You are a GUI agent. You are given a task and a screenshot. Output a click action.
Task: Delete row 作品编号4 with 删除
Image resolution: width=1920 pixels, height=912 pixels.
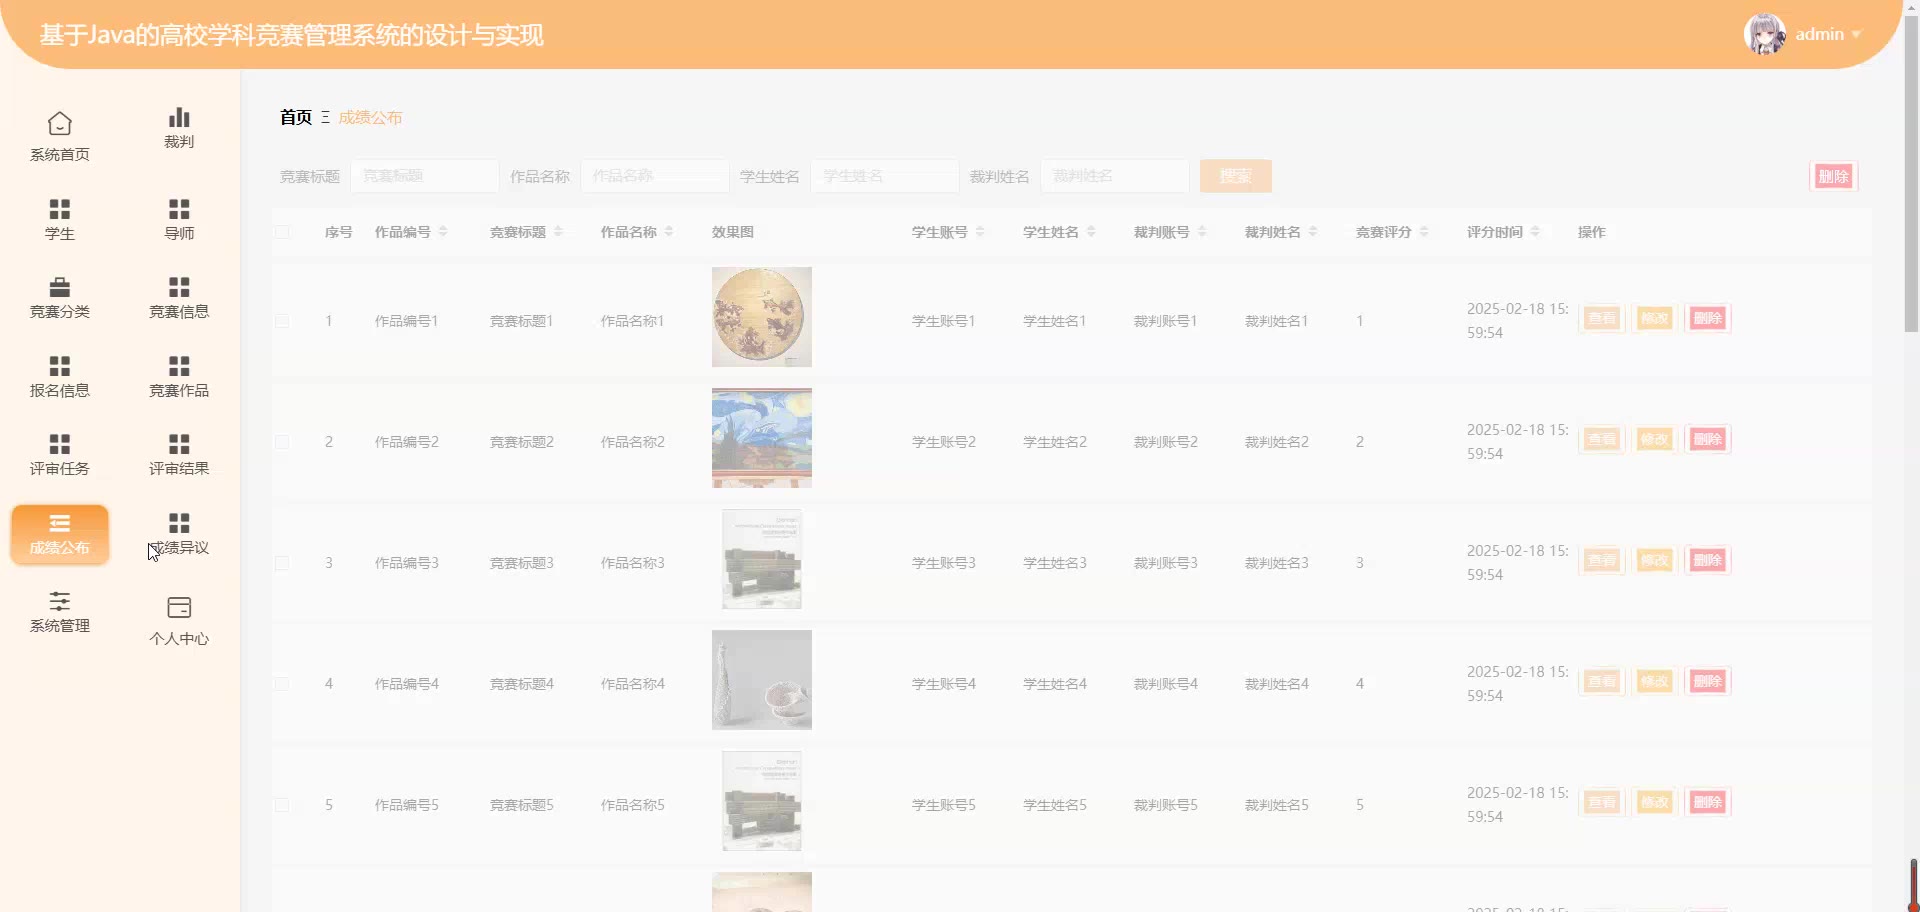tap(1708, 682)
